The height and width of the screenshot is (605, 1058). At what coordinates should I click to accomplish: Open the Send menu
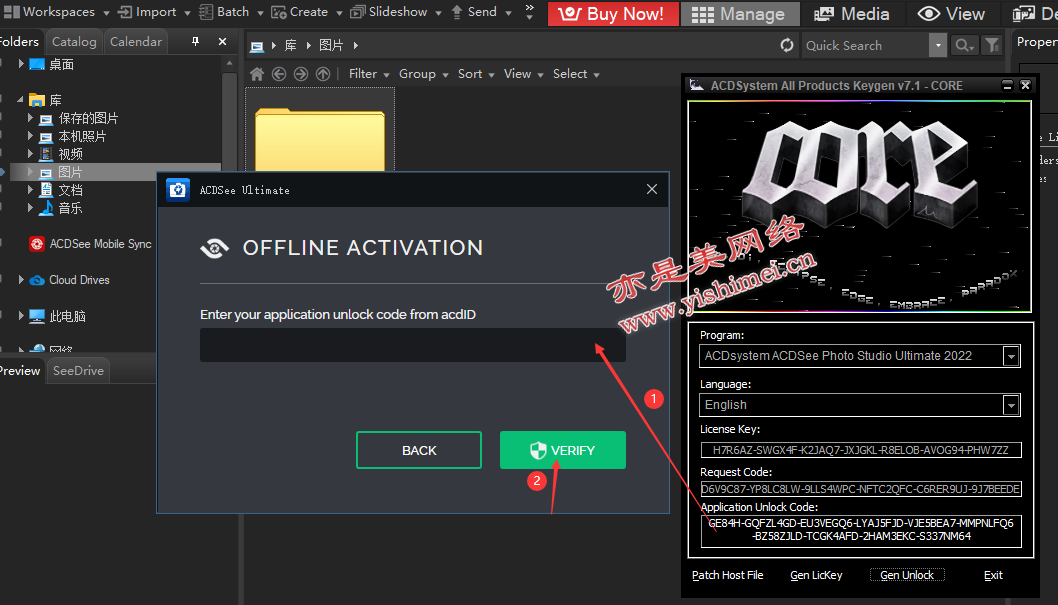(x=480, y=12)
